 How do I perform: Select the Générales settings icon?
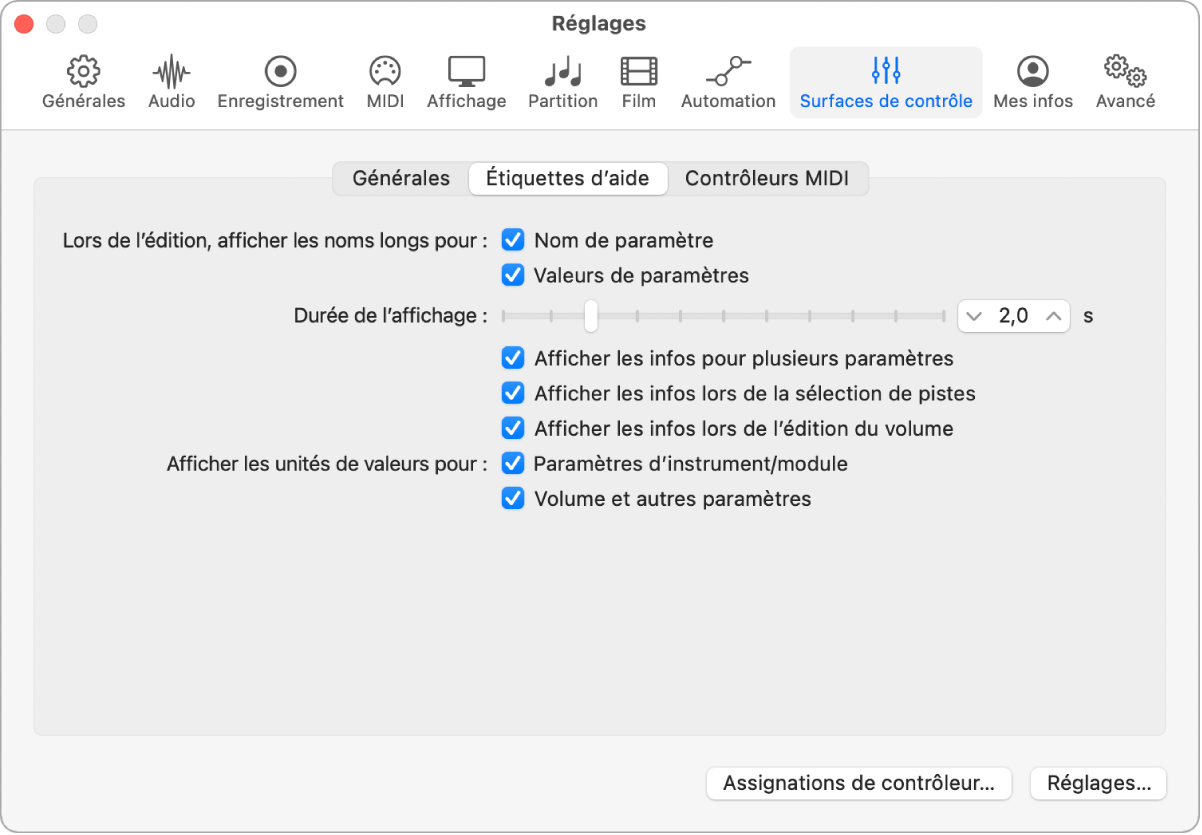pos(83,80)
